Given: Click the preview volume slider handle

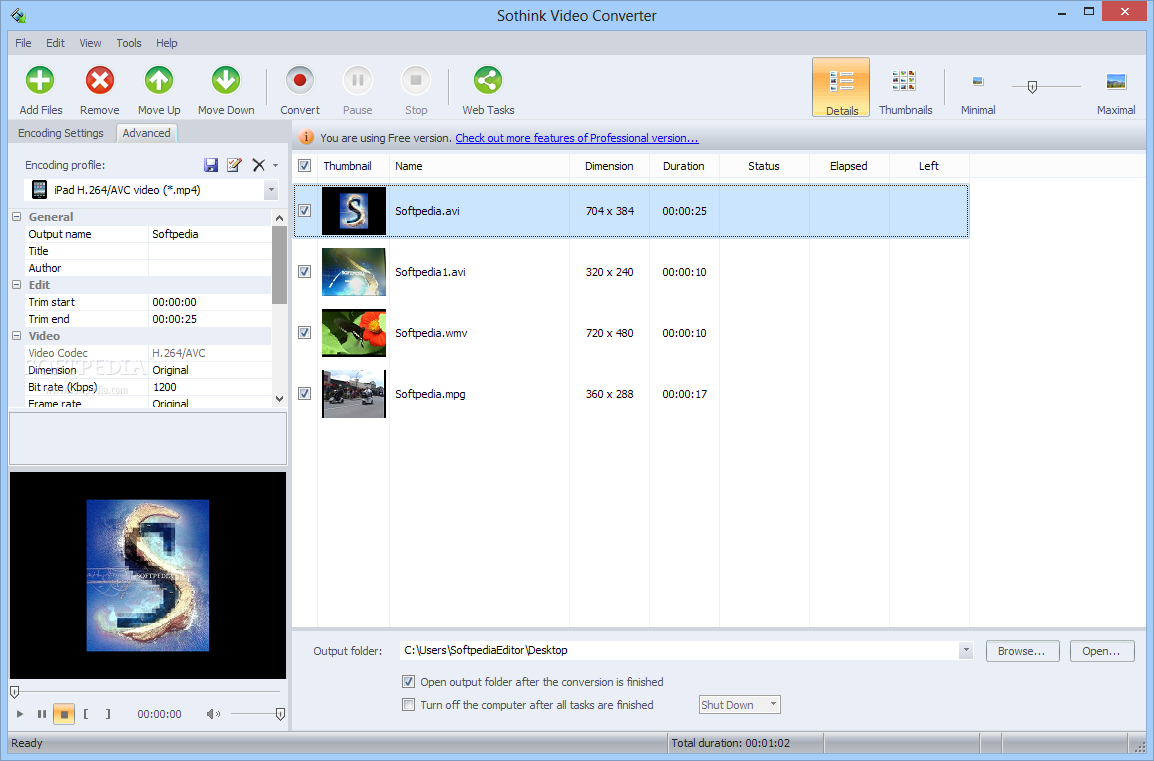Looking at the screenshot, I should [280, 714].
